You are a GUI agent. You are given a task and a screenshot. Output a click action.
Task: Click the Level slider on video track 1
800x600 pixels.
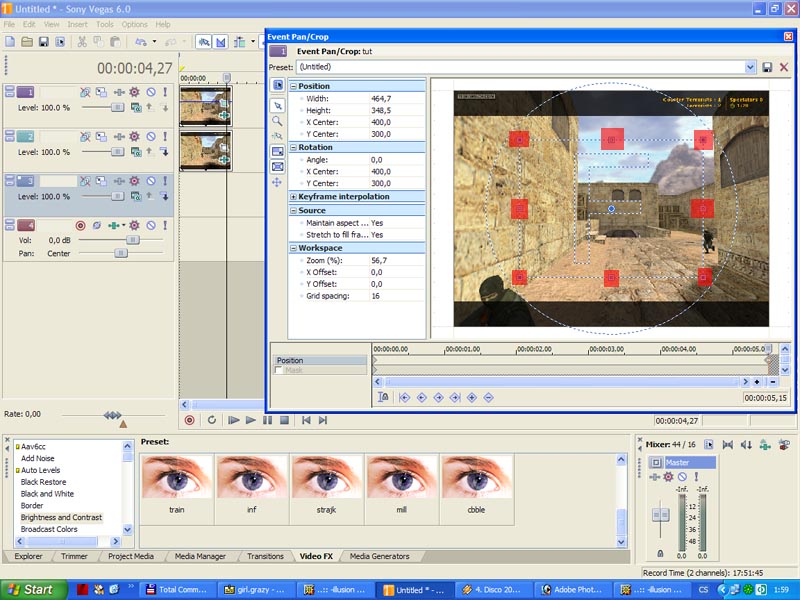(103, 108)
